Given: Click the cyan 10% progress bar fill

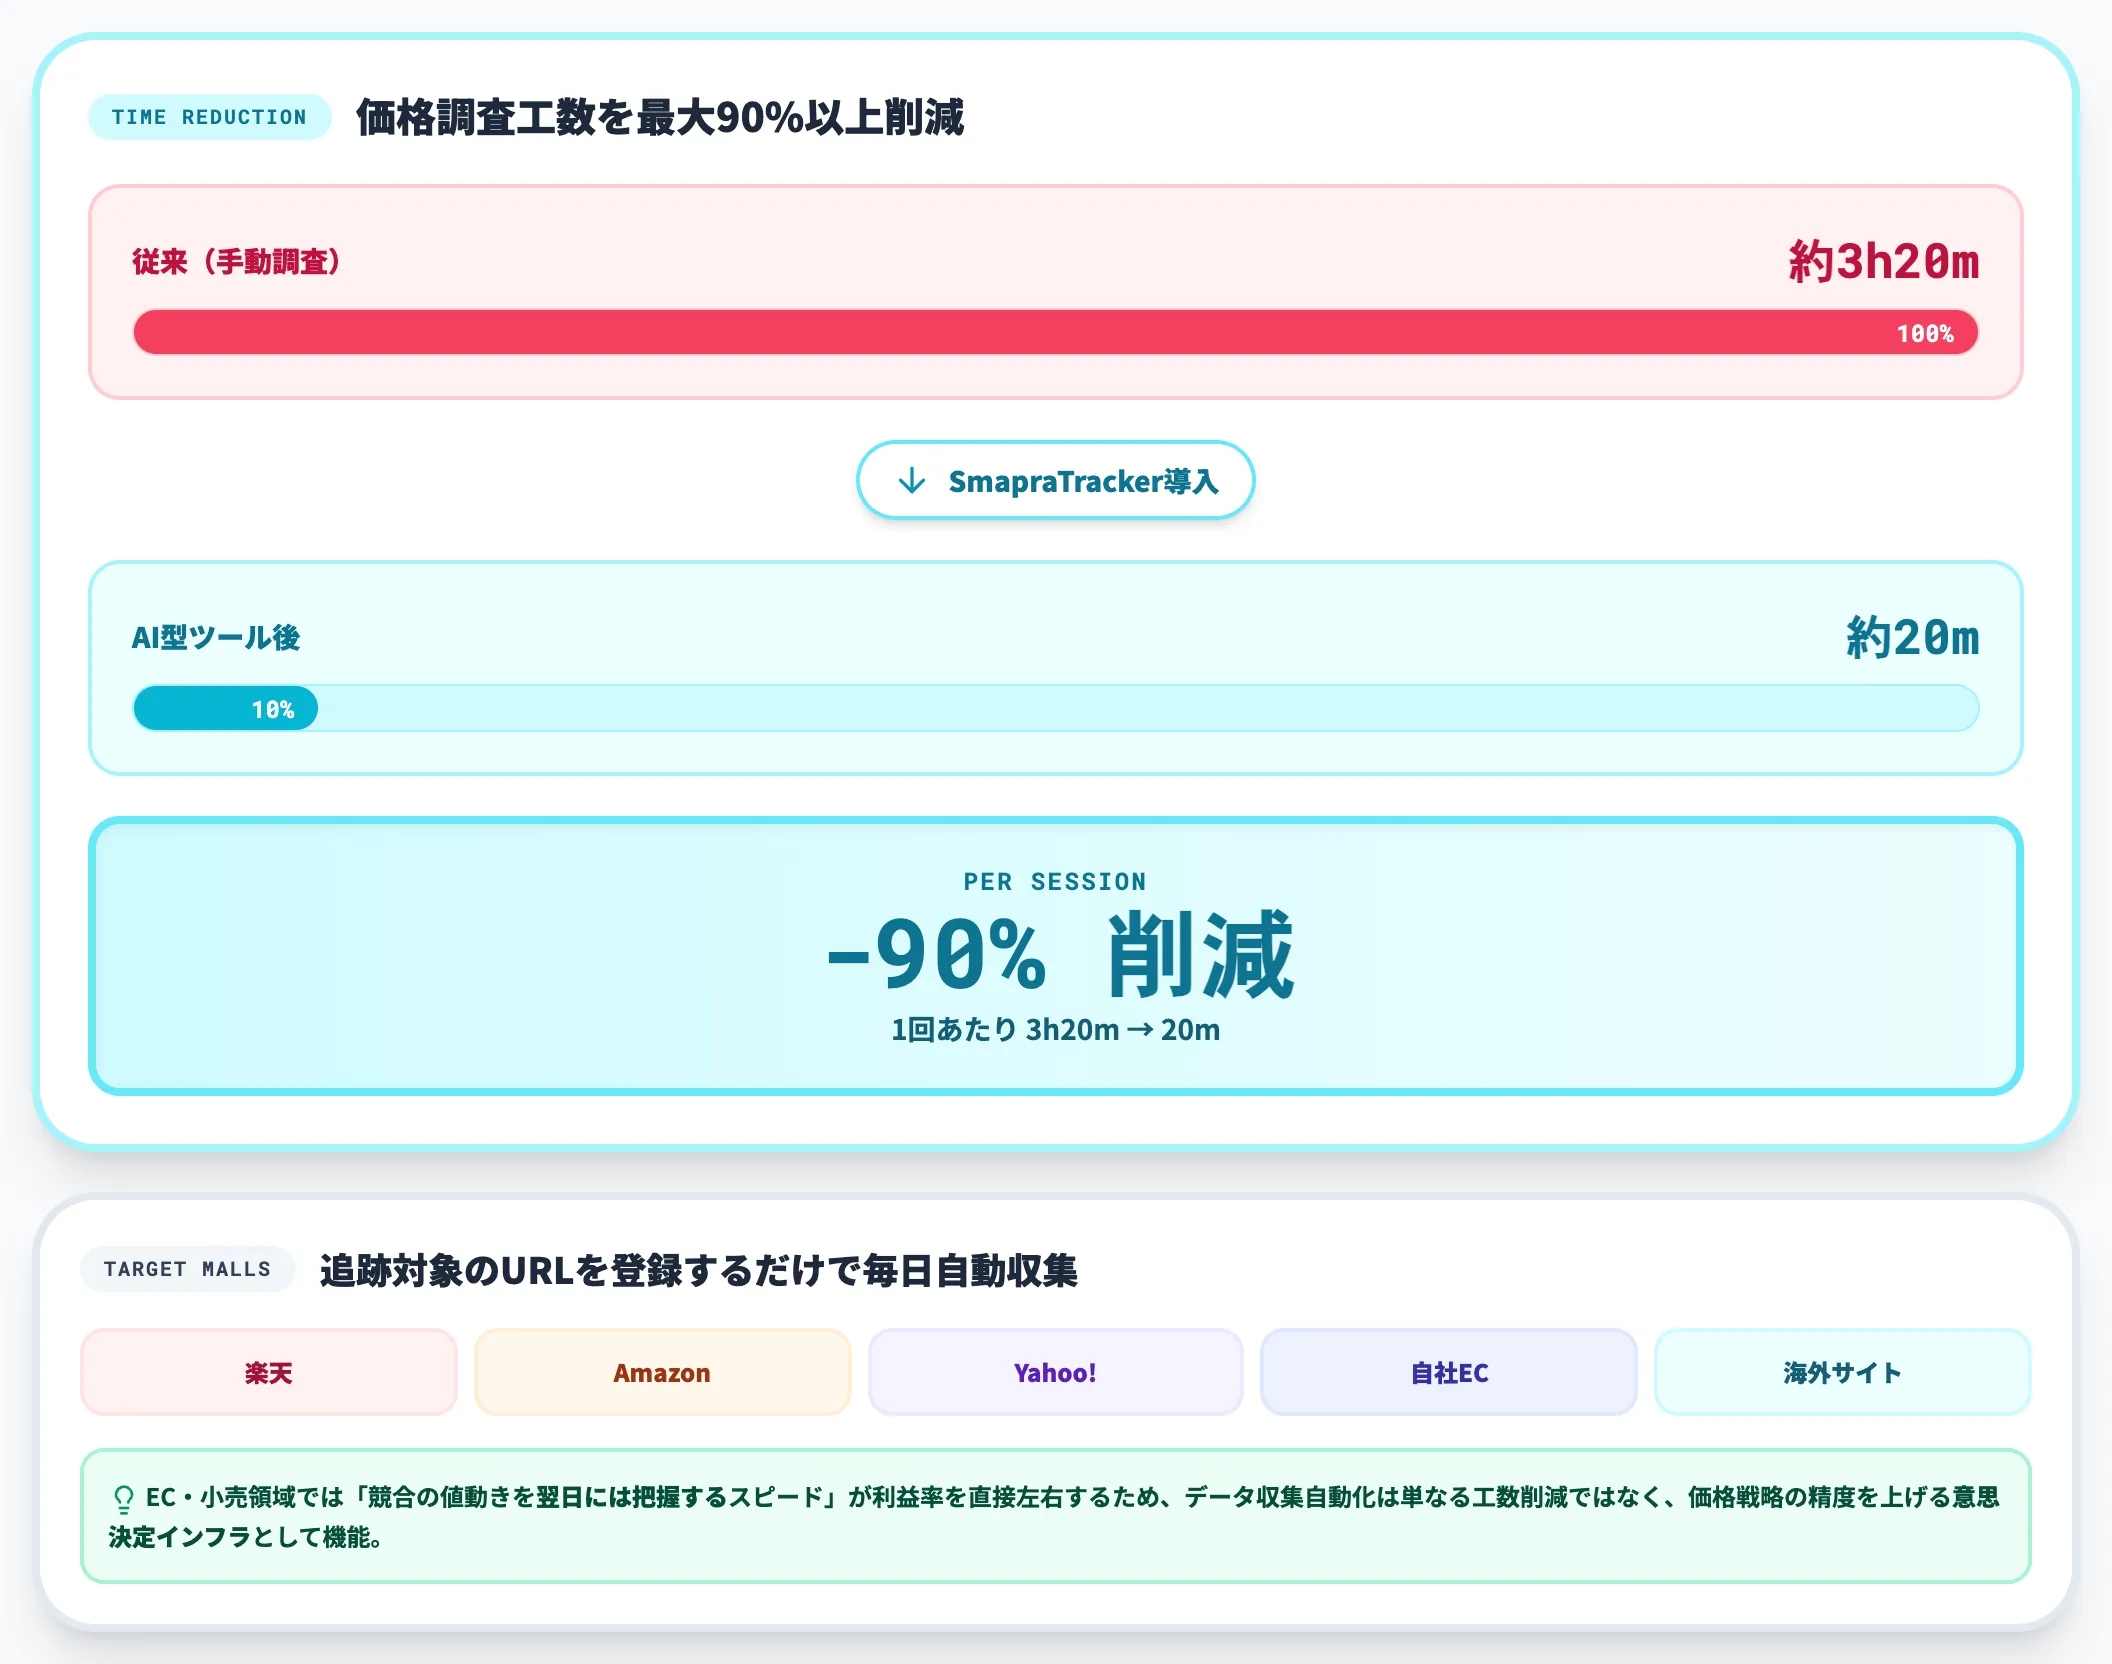Looking at the screenshot, I should tap(225, 709).
